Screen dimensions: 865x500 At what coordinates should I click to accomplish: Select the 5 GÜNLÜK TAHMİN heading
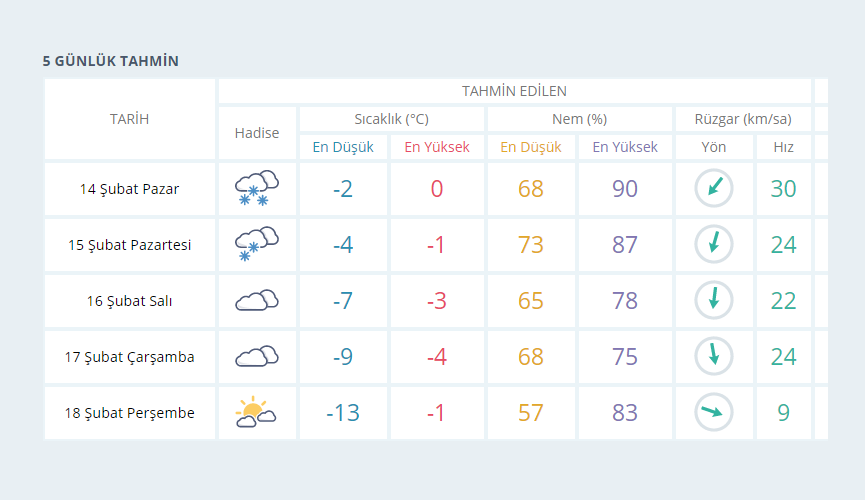click(111, 61)
